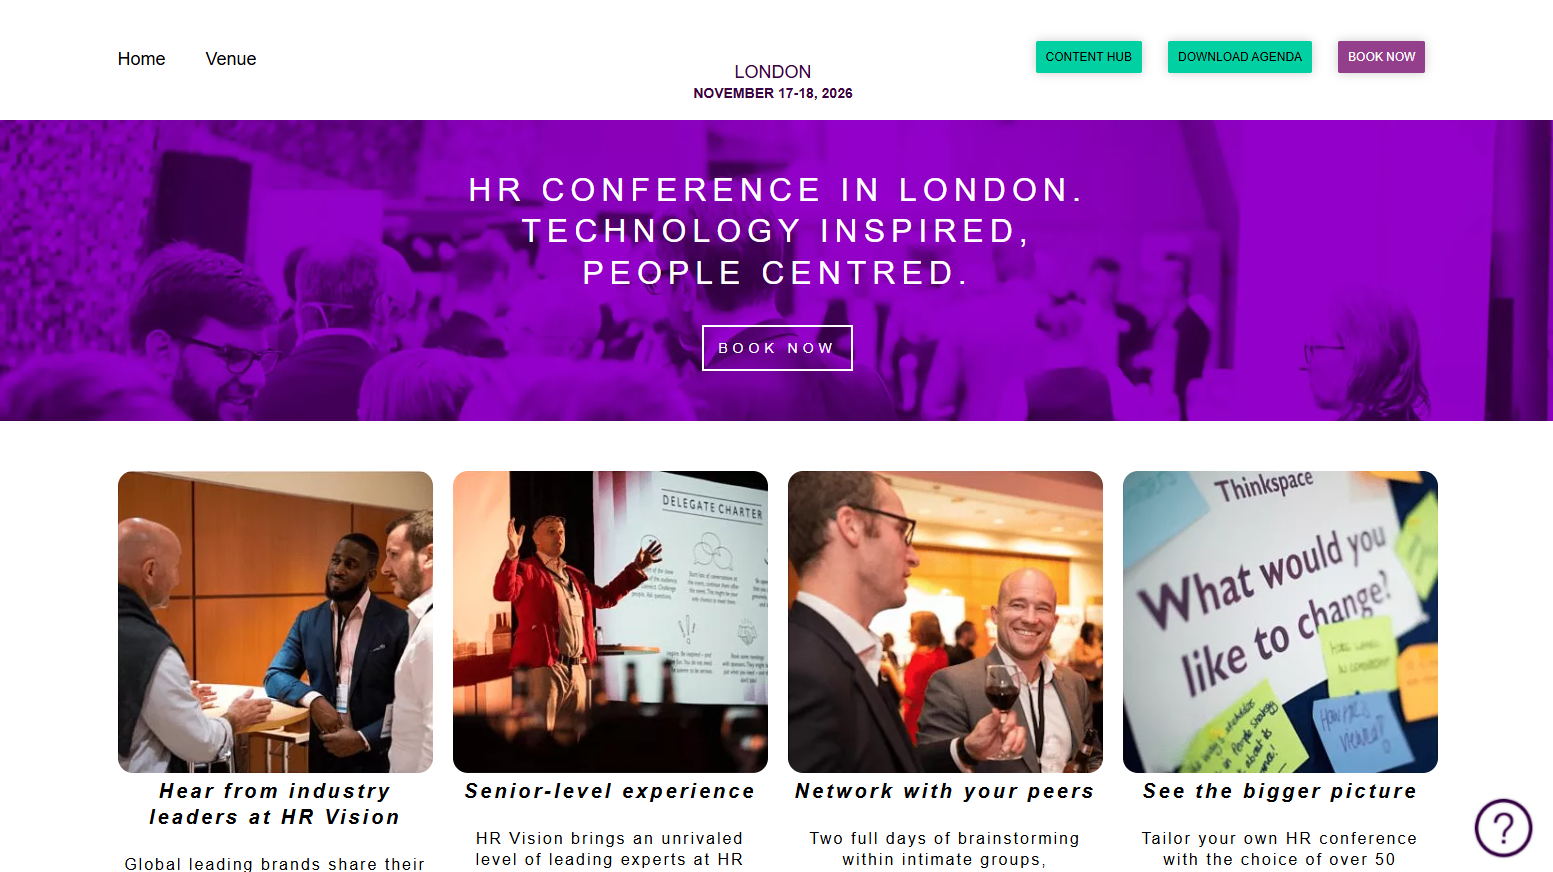Click the purple BOOK NOW header button
1553x872 pixels.
1381,57
